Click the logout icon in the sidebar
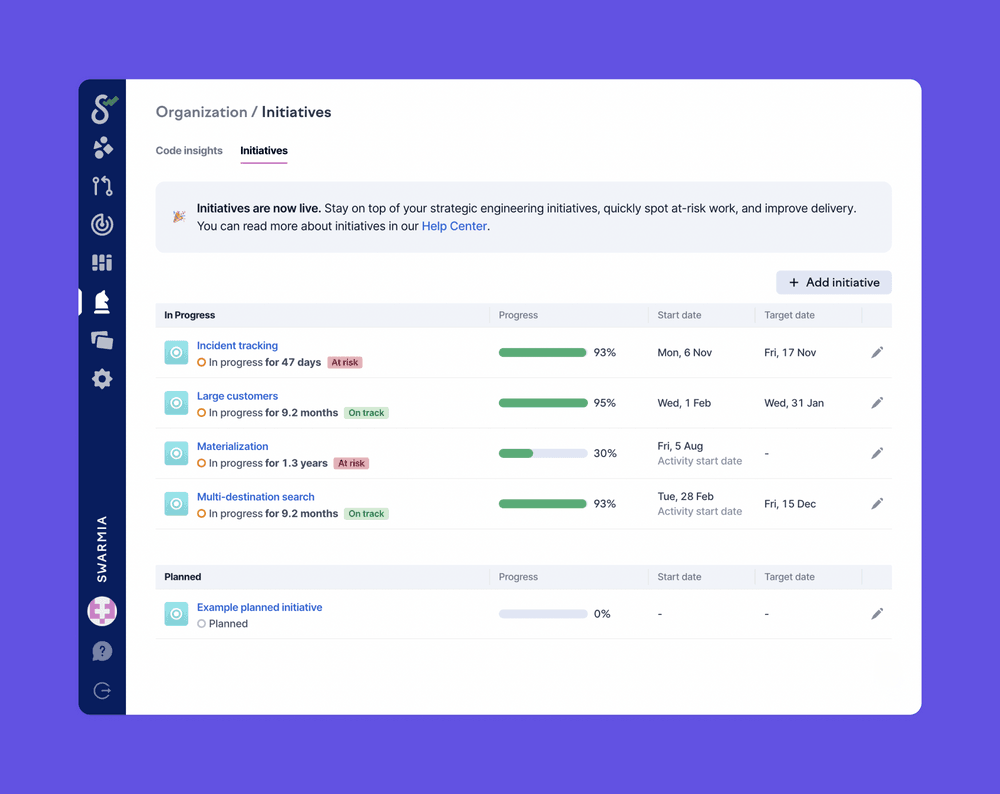 [x=102, y=691]
